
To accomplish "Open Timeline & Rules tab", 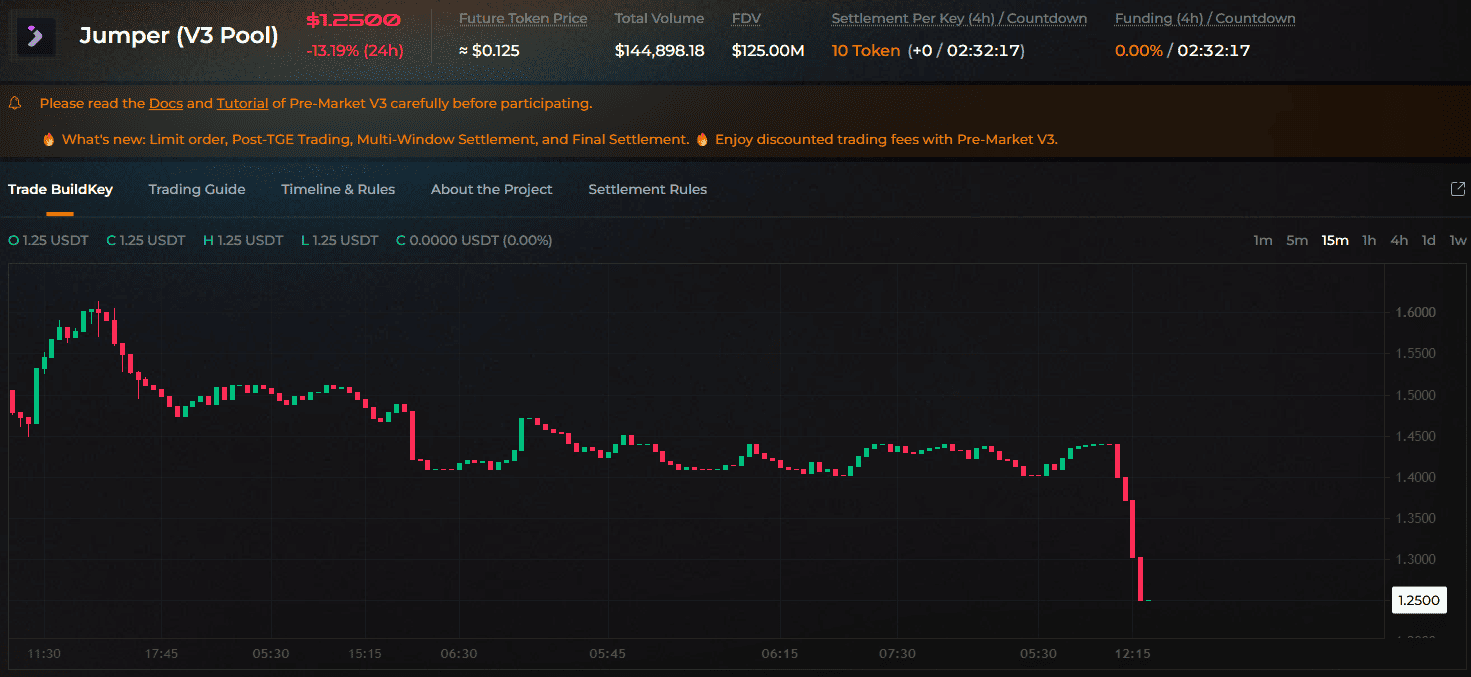I will pos(338,189).
